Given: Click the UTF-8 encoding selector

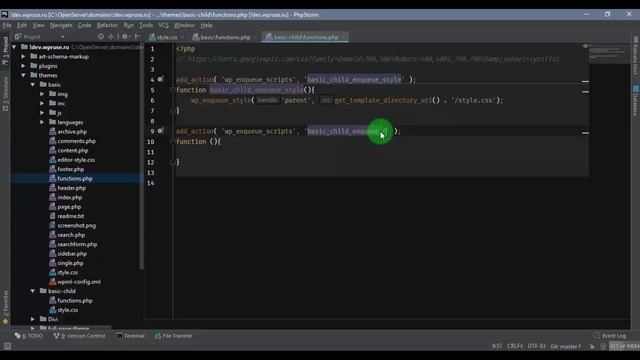Looking at the screenshot, I should [536, 346].
